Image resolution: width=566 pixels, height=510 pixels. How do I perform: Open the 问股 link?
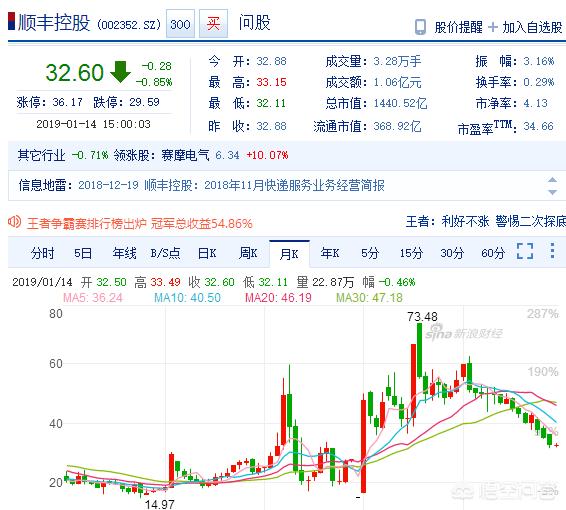point(254,23)
